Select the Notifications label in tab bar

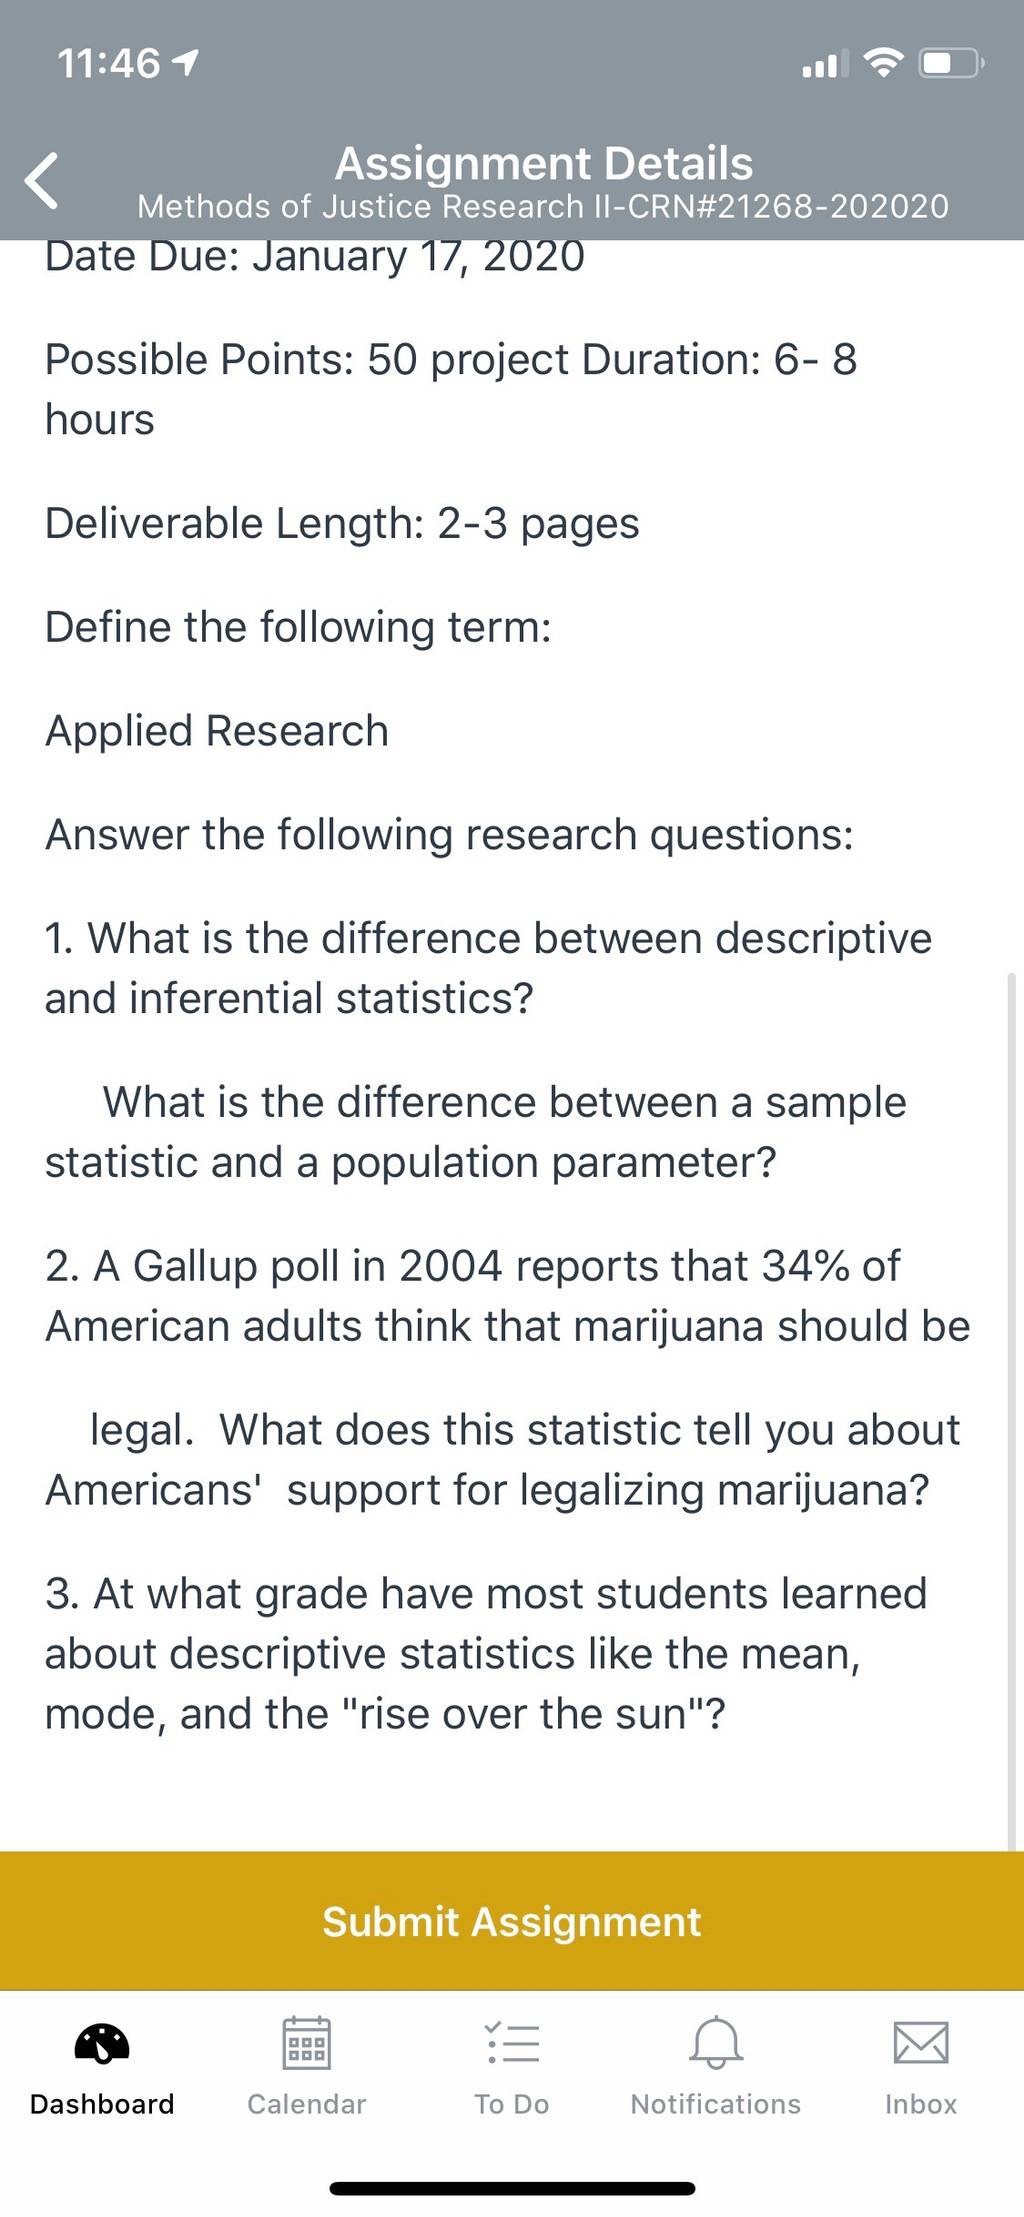716,2104
